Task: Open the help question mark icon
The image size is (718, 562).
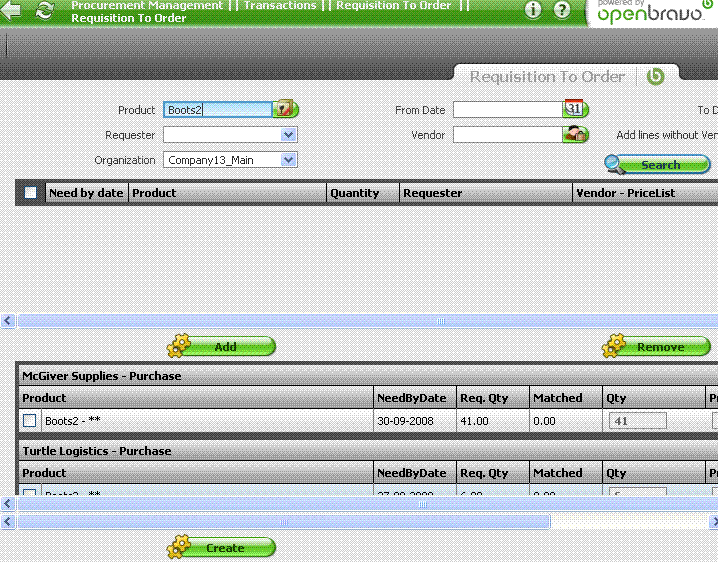Action: pyautogui.click(x=562, y=11)
